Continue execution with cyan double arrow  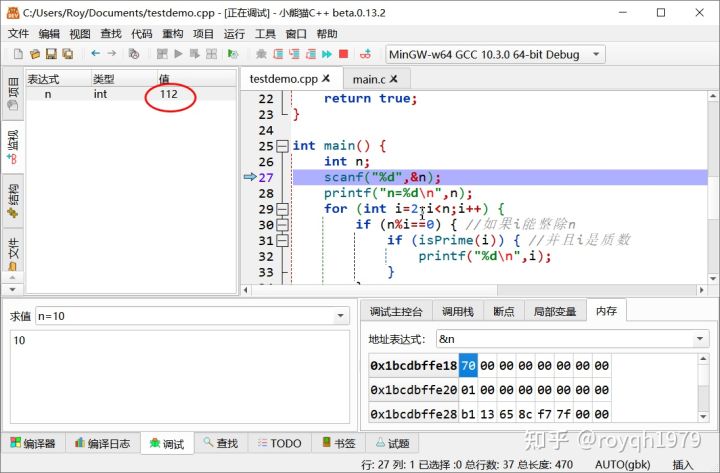click(x=327, y=54)
